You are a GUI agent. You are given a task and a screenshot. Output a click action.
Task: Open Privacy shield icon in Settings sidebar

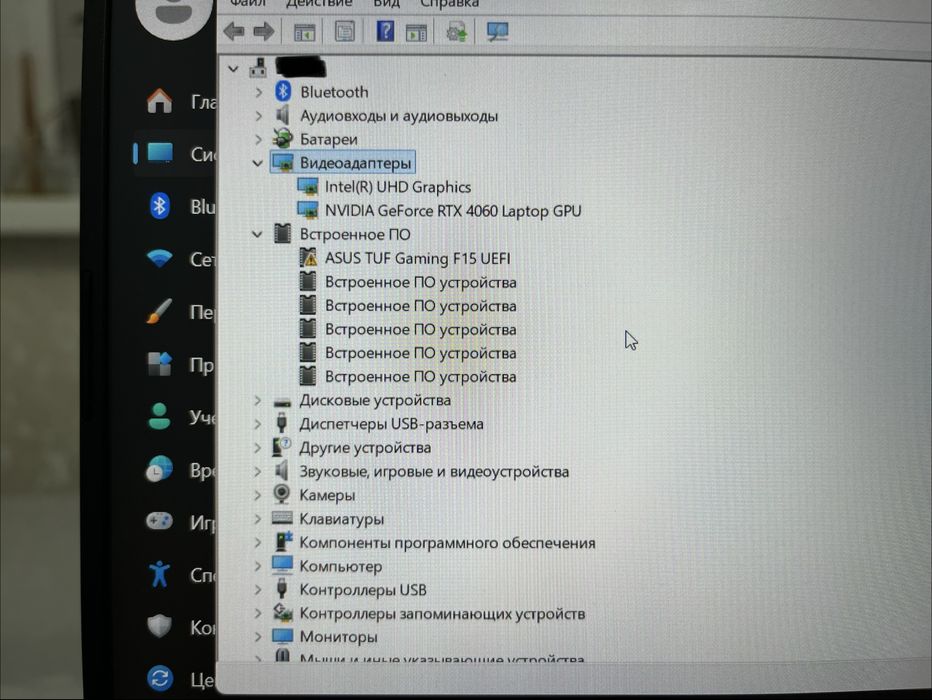coord(159,626)
